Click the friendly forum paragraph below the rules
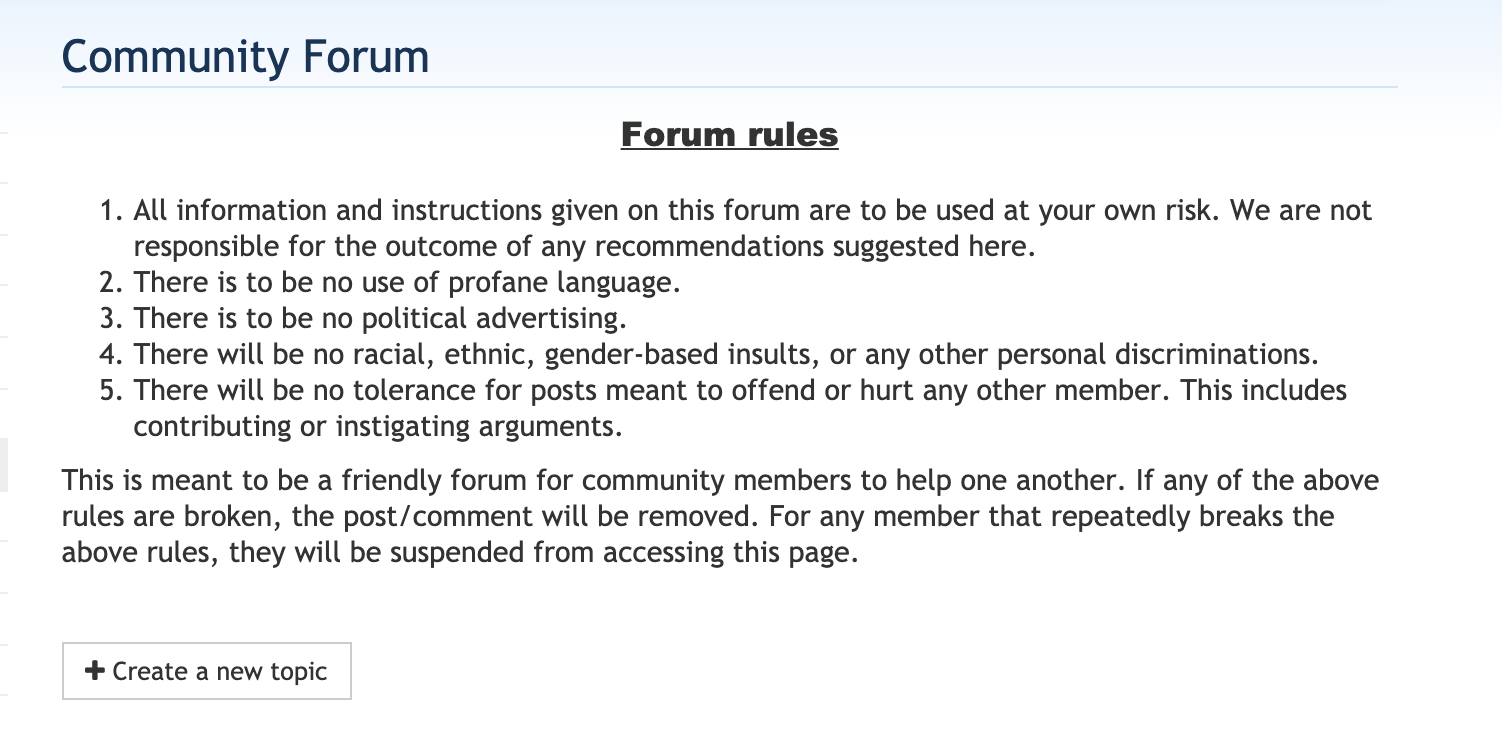 click(720, 517)
